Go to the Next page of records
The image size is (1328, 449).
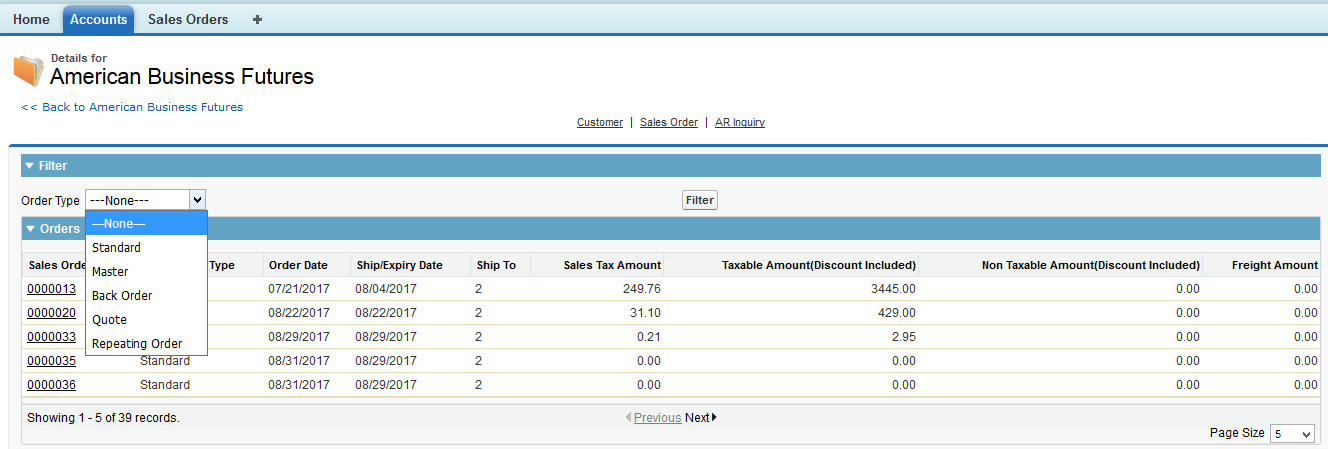tap(700, 418)
